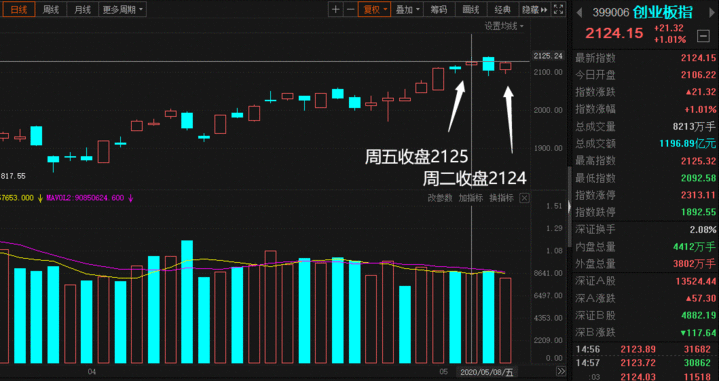The height and width of the screenshot is (381, 719).
Task: Expand 设置均线 options
Action: click(504, 26)
